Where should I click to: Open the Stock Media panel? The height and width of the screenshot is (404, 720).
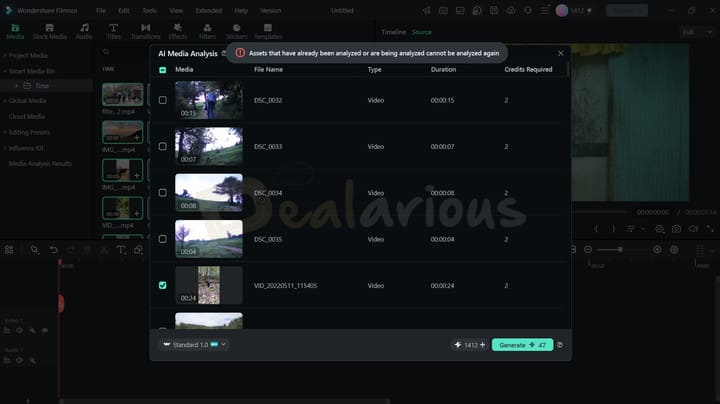click(x=50, y=32)
